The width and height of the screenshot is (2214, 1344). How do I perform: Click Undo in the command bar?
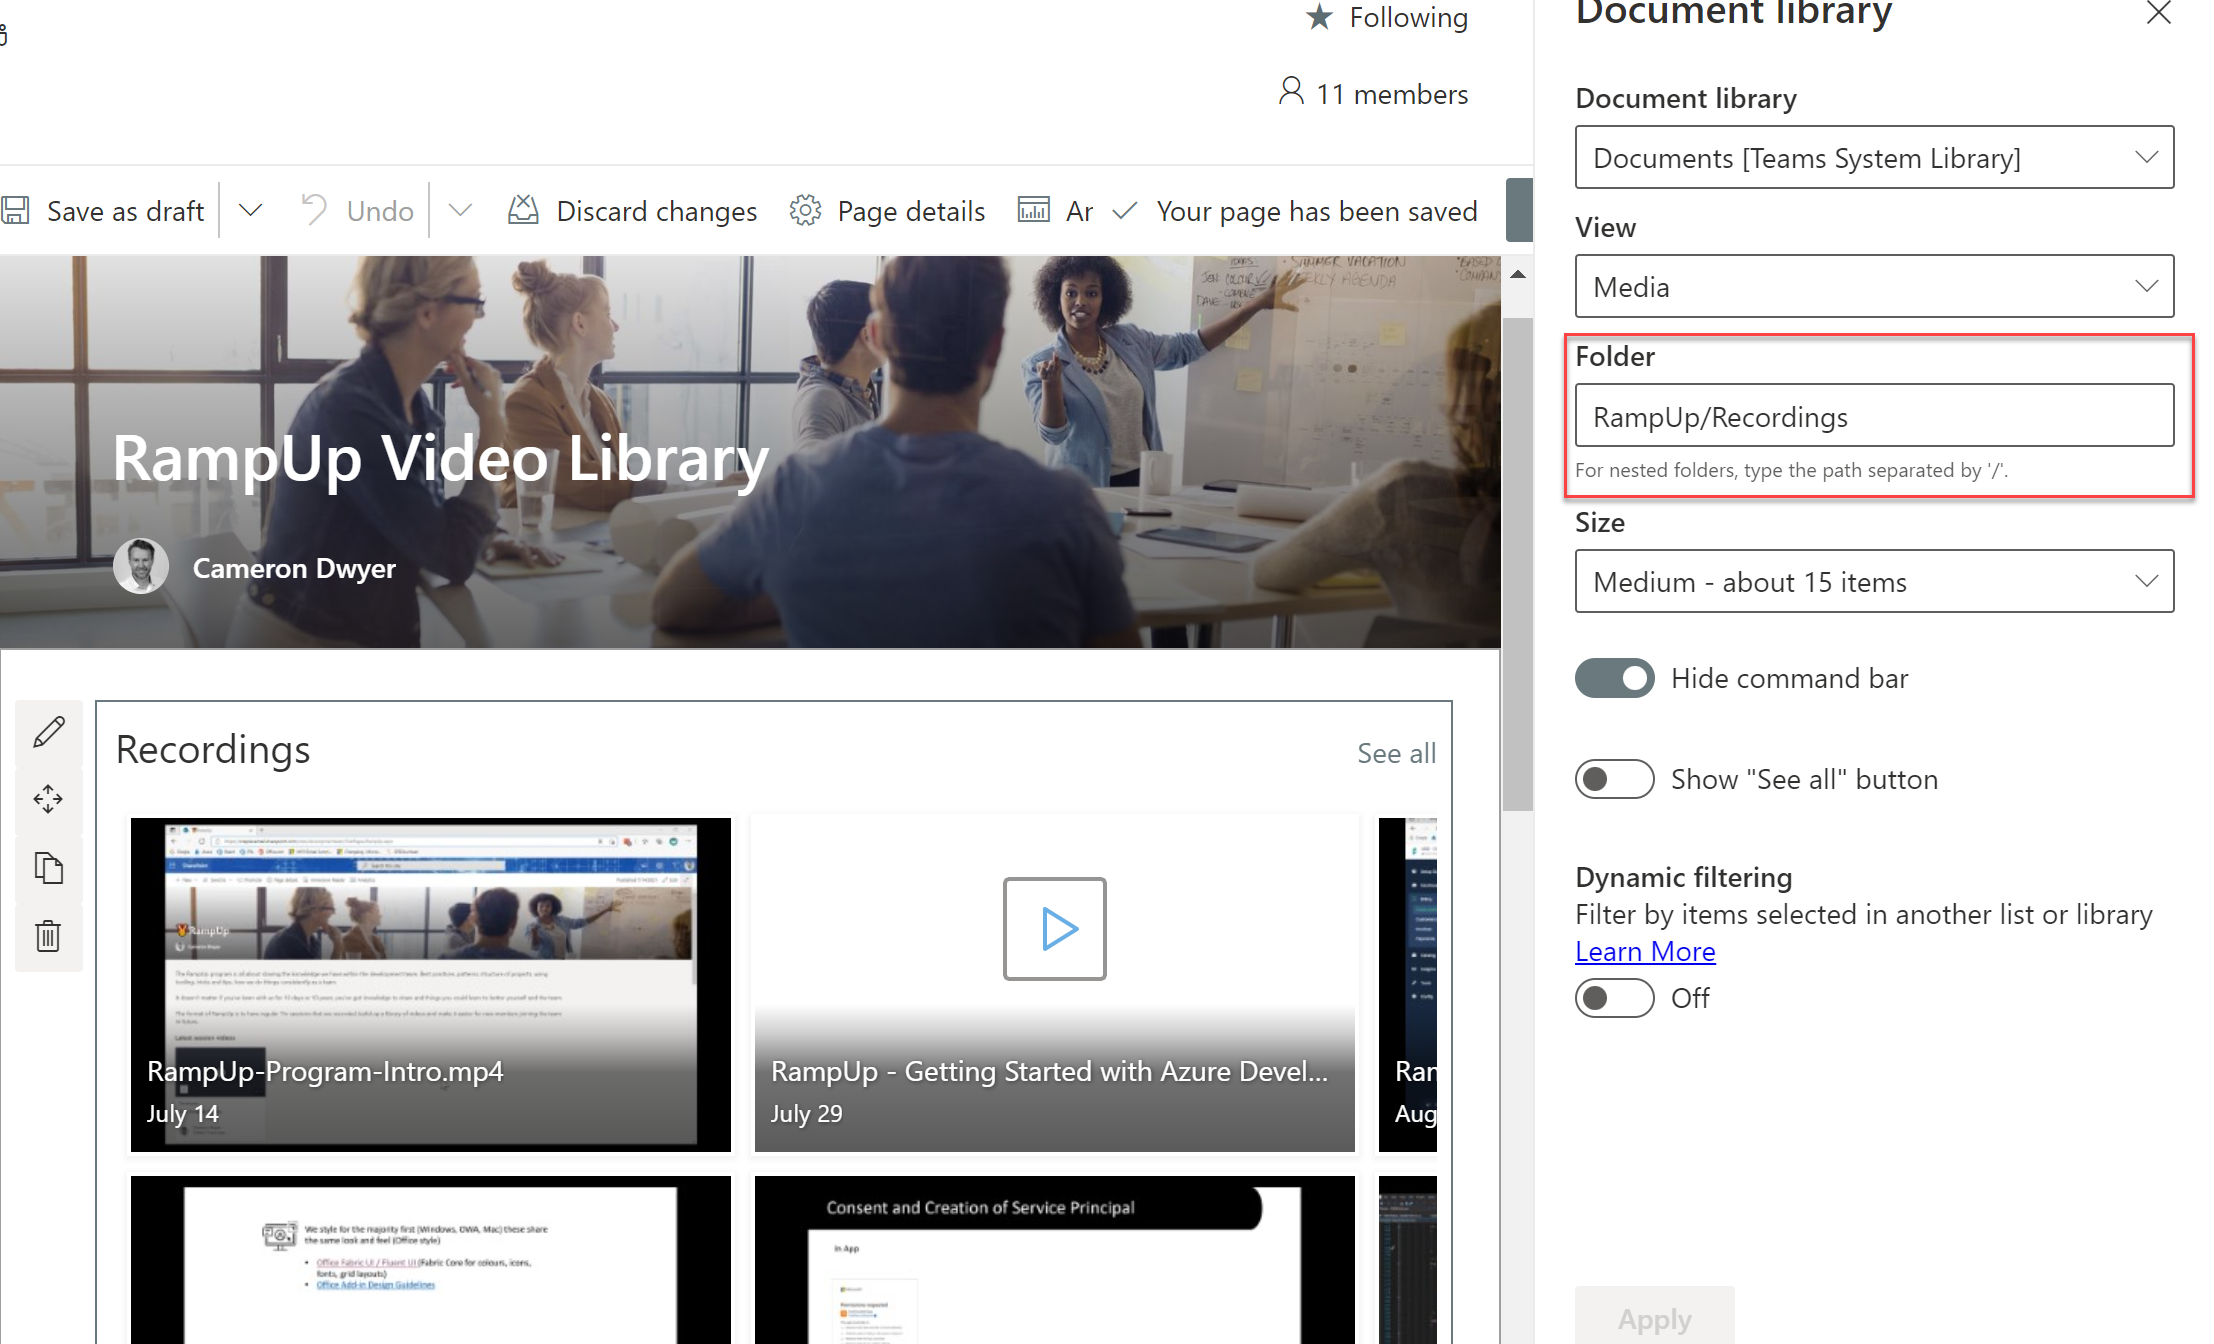click(359, 211)
